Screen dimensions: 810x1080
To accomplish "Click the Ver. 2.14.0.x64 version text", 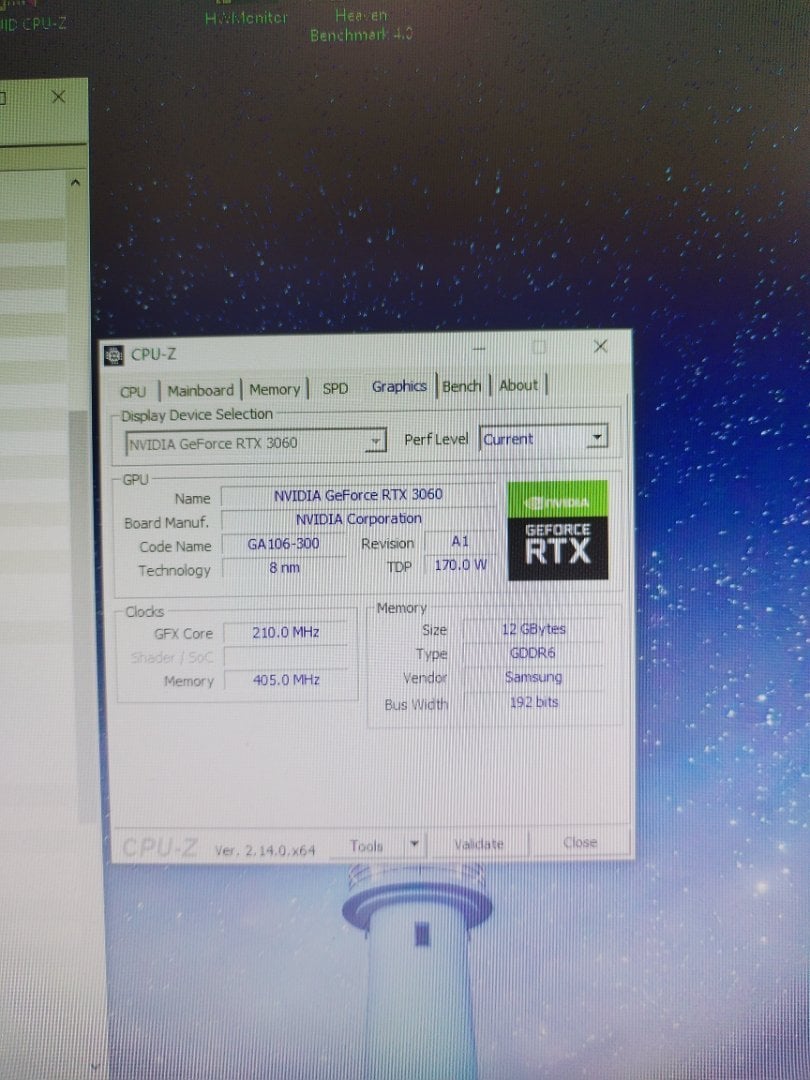I will click(264, 851).
